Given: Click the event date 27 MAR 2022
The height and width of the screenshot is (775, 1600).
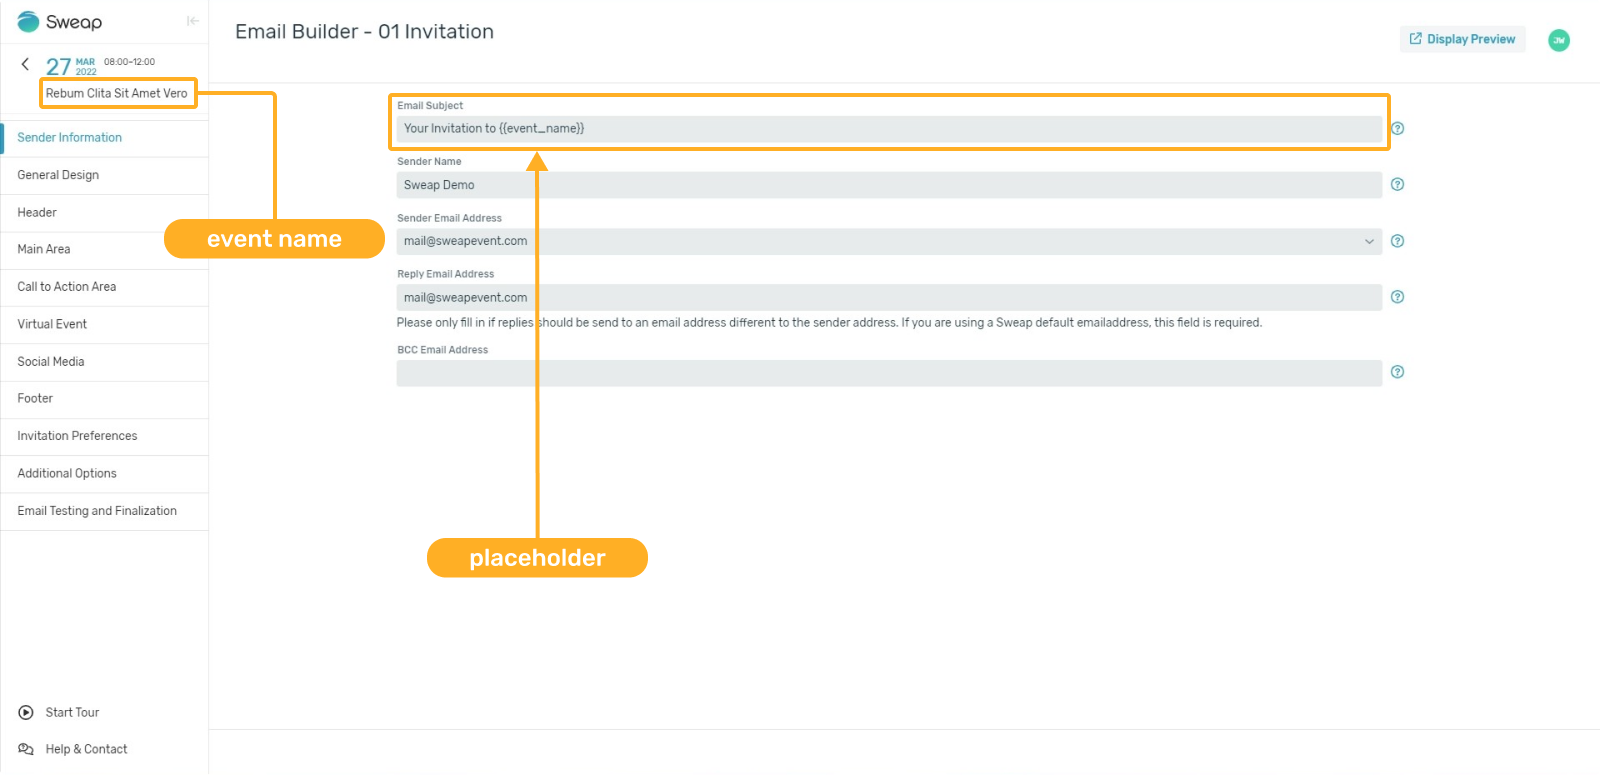Looking at the screenshot, I should click(71, 66).
